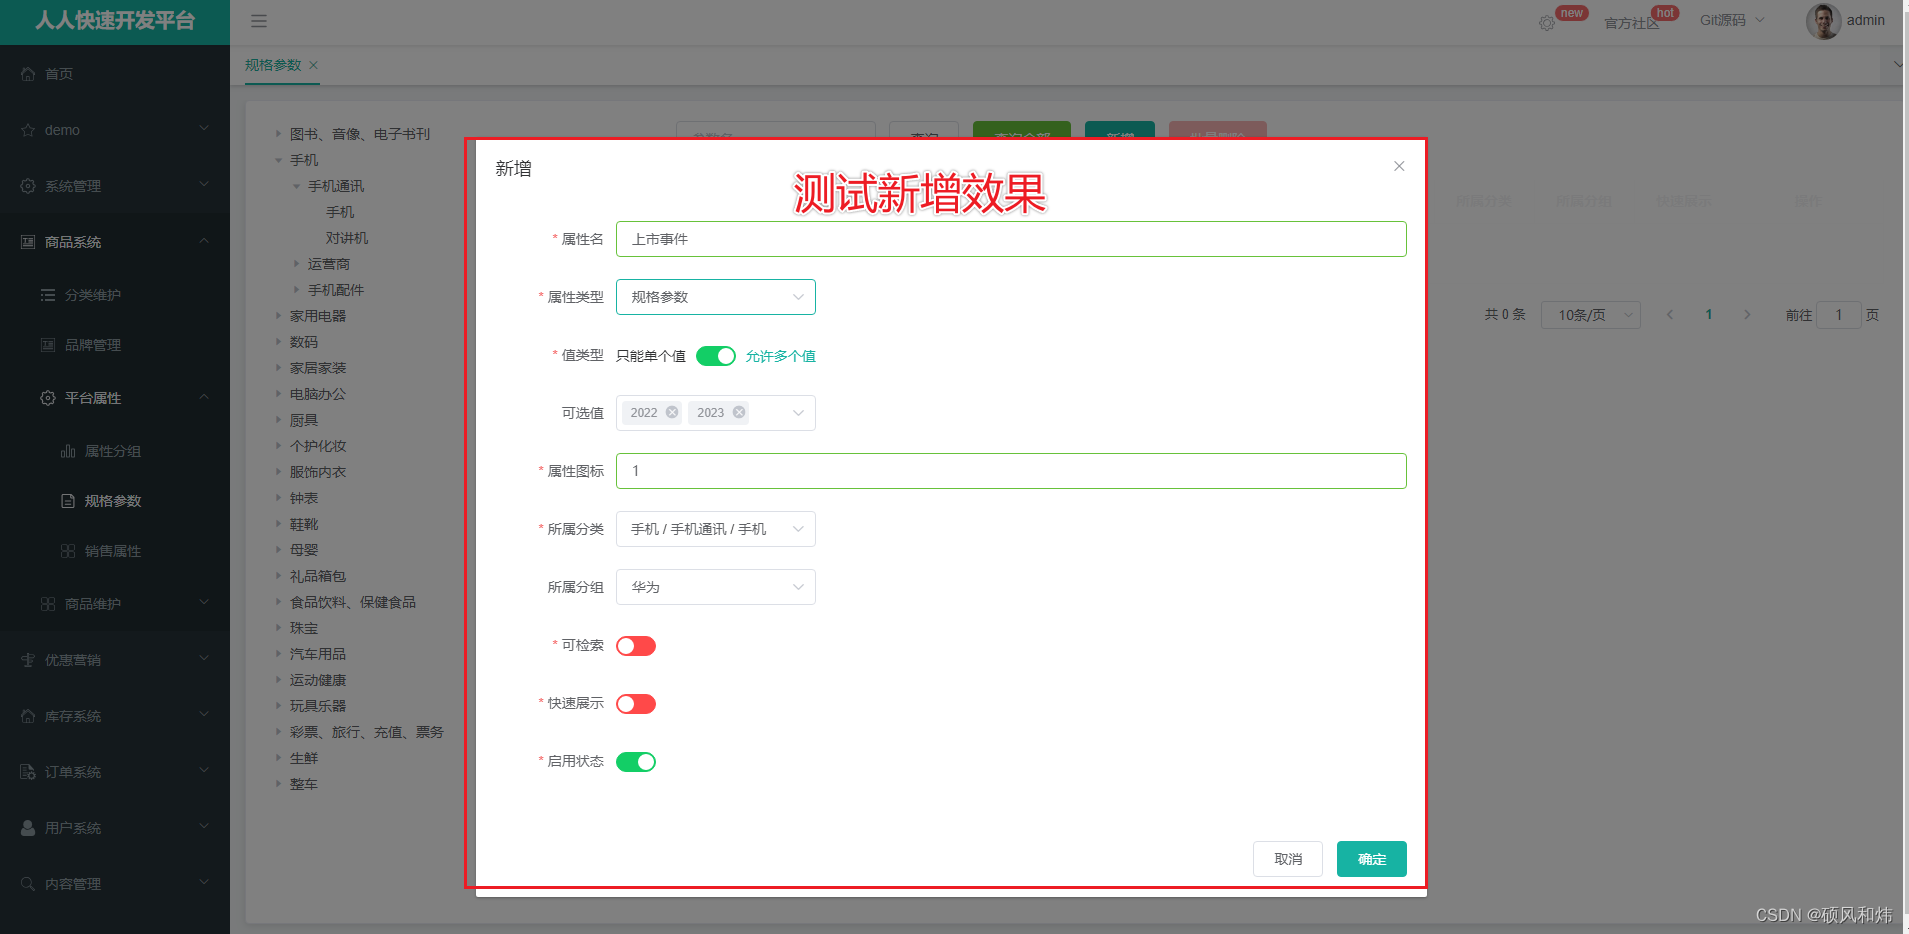Open the 官方社区 link

[1632, 23]
